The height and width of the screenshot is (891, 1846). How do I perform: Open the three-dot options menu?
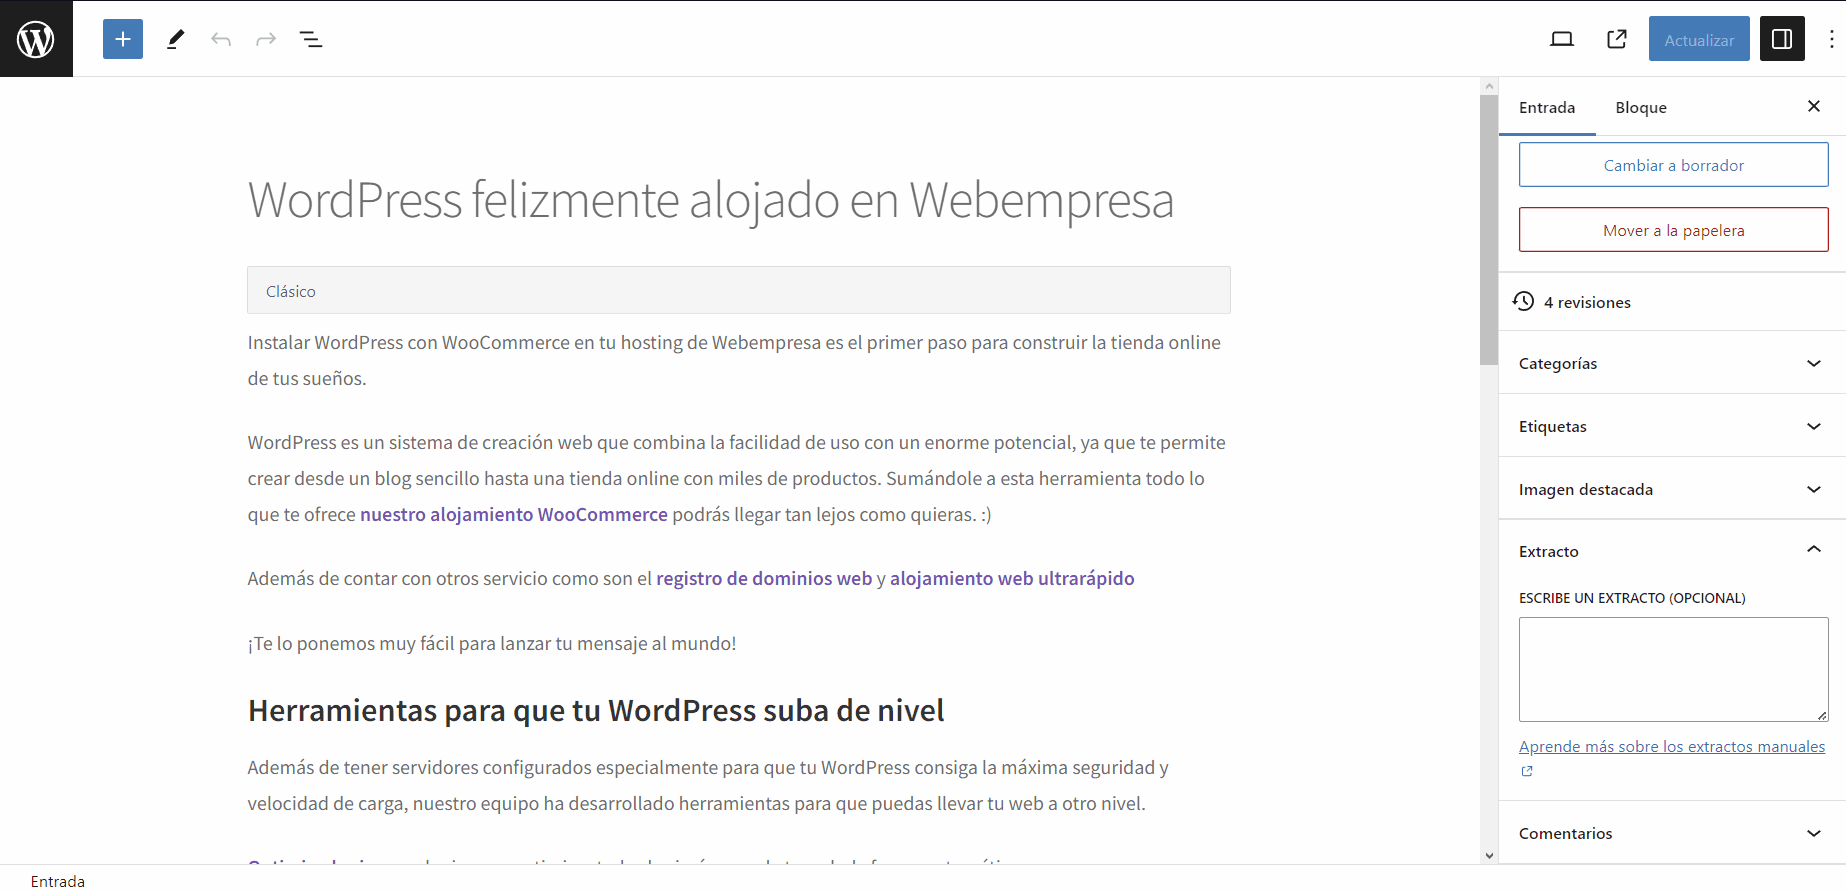click(1831, 39)
